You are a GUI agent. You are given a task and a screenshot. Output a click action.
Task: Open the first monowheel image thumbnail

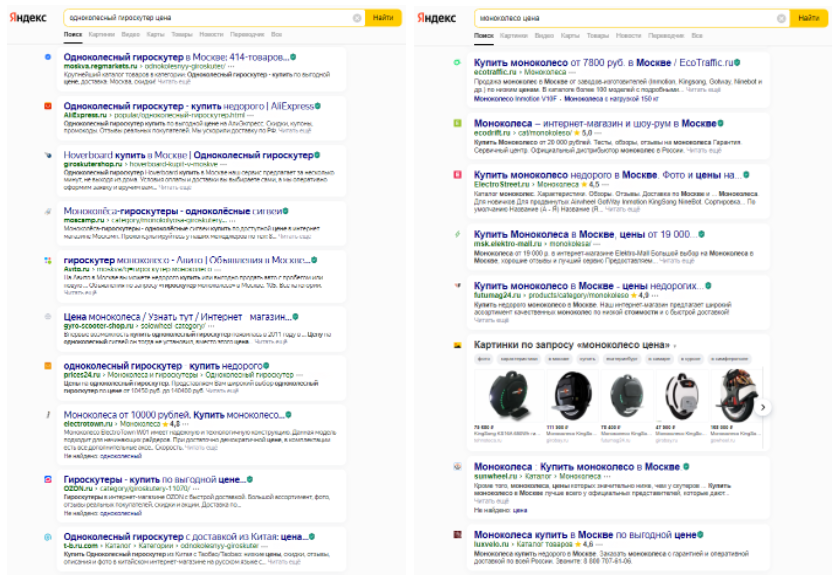(508, 396)
